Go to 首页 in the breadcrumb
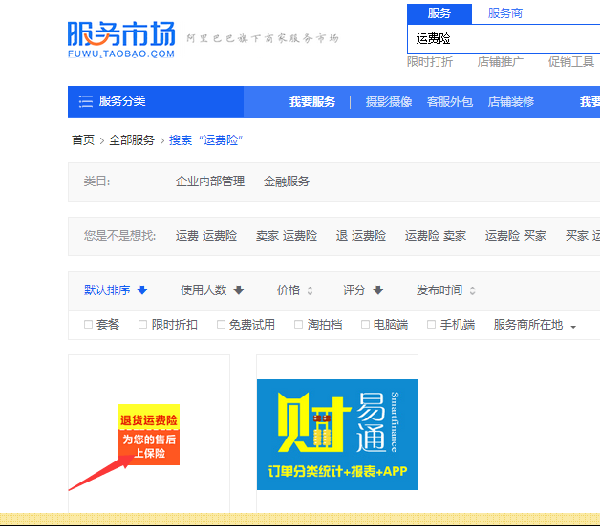This screenshot has height=526, width=600. point(83,140)
